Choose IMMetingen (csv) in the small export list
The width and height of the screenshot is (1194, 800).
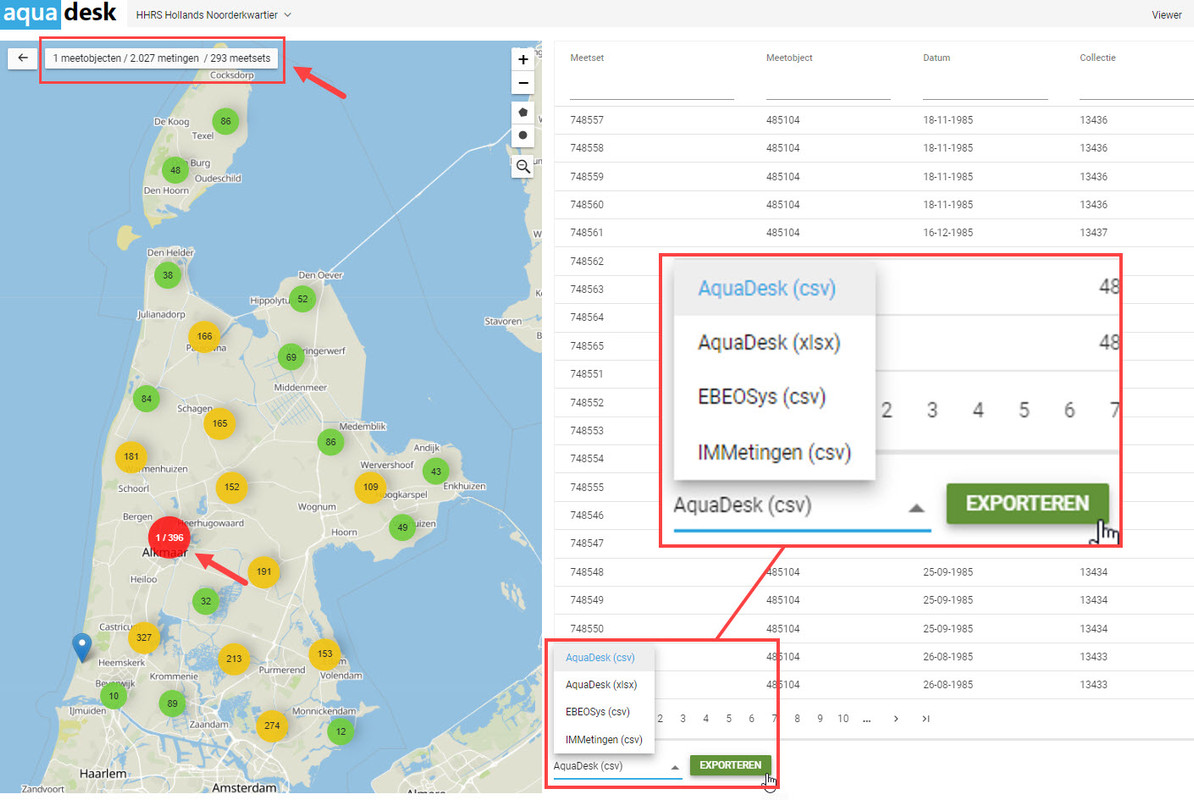click(604, 740)
